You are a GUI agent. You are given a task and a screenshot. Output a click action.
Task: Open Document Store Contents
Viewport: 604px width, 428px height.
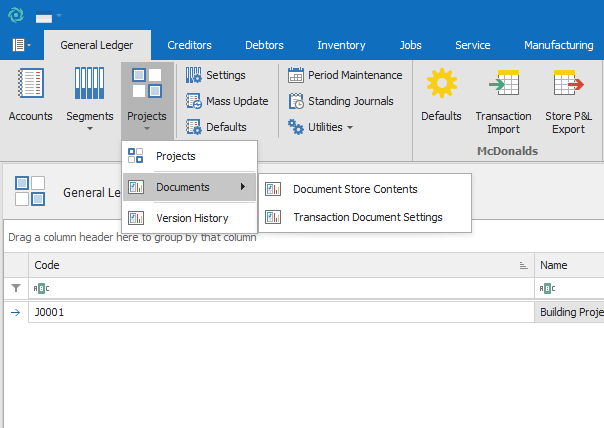[355, 189]
